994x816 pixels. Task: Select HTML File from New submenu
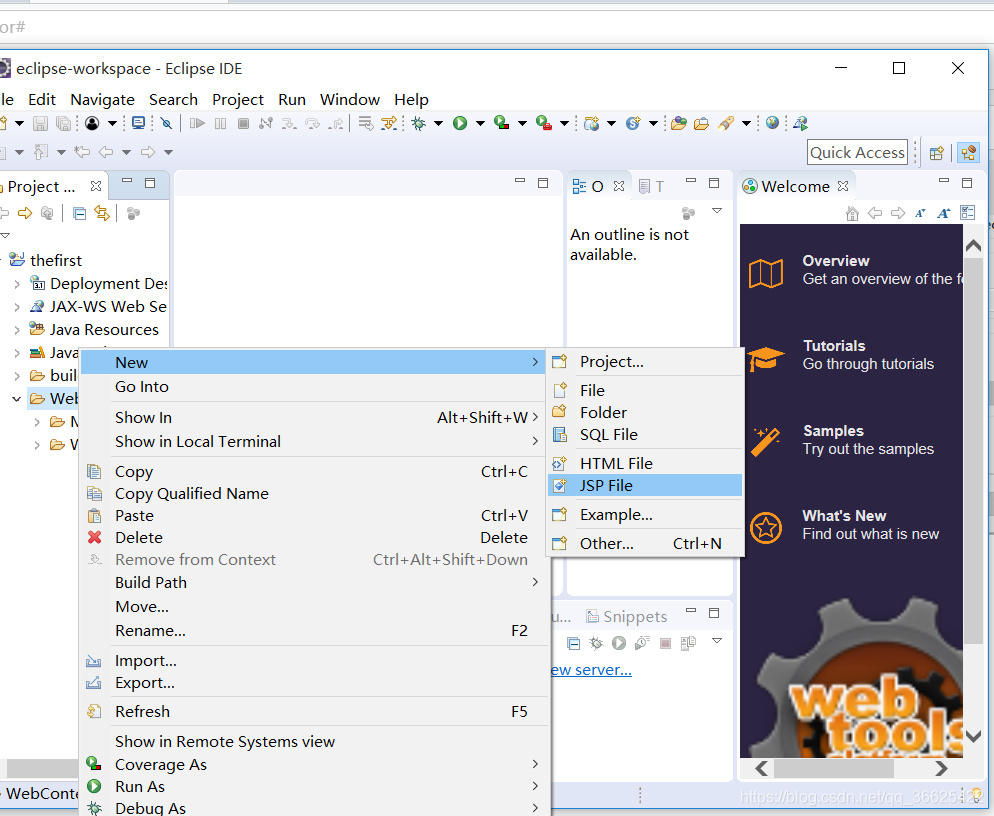(x=645, y=463)
